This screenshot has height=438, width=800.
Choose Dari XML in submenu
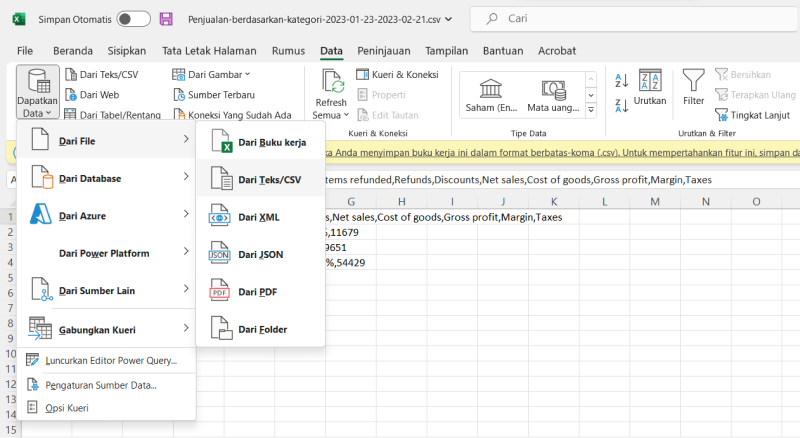point(261,217)
